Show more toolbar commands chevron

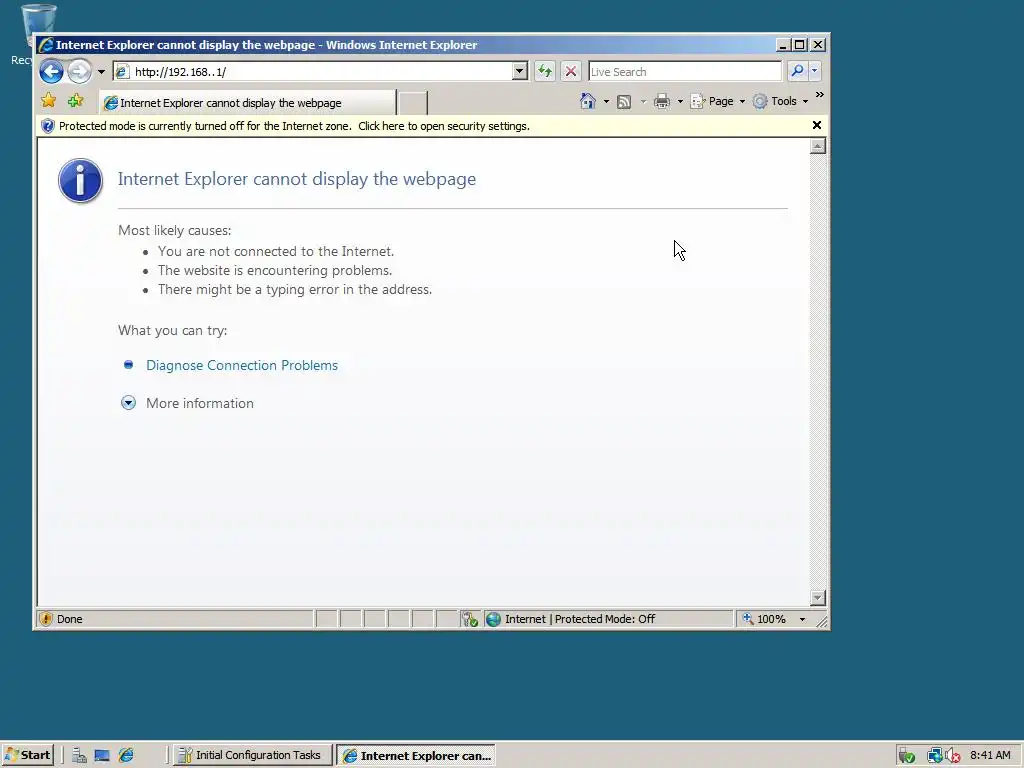coord(820,95)
